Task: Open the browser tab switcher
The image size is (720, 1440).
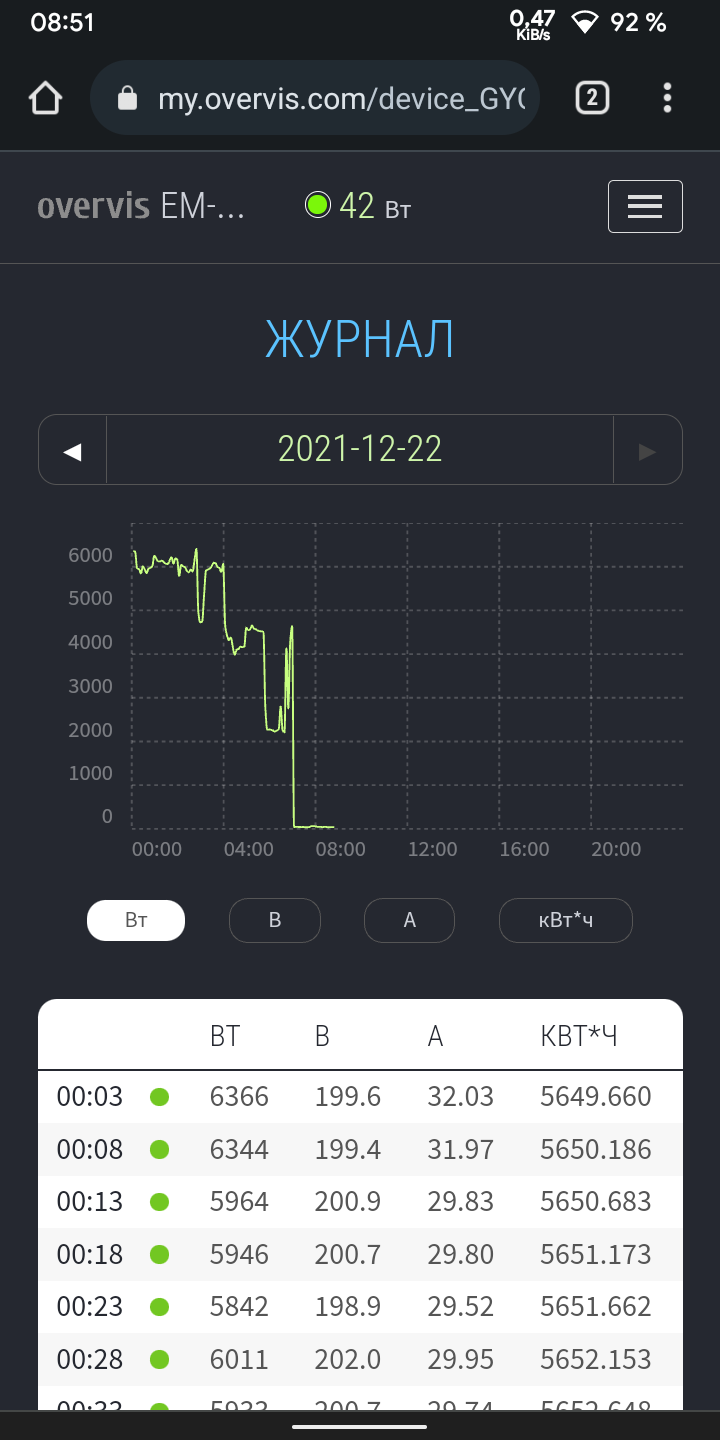Action: tap(592, 98)
